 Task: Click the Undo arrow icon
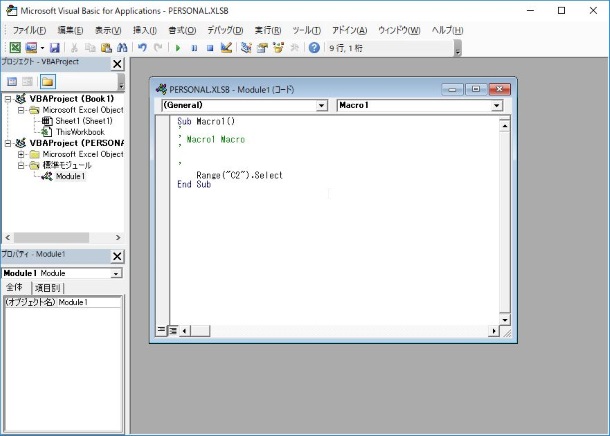(142, 47)
